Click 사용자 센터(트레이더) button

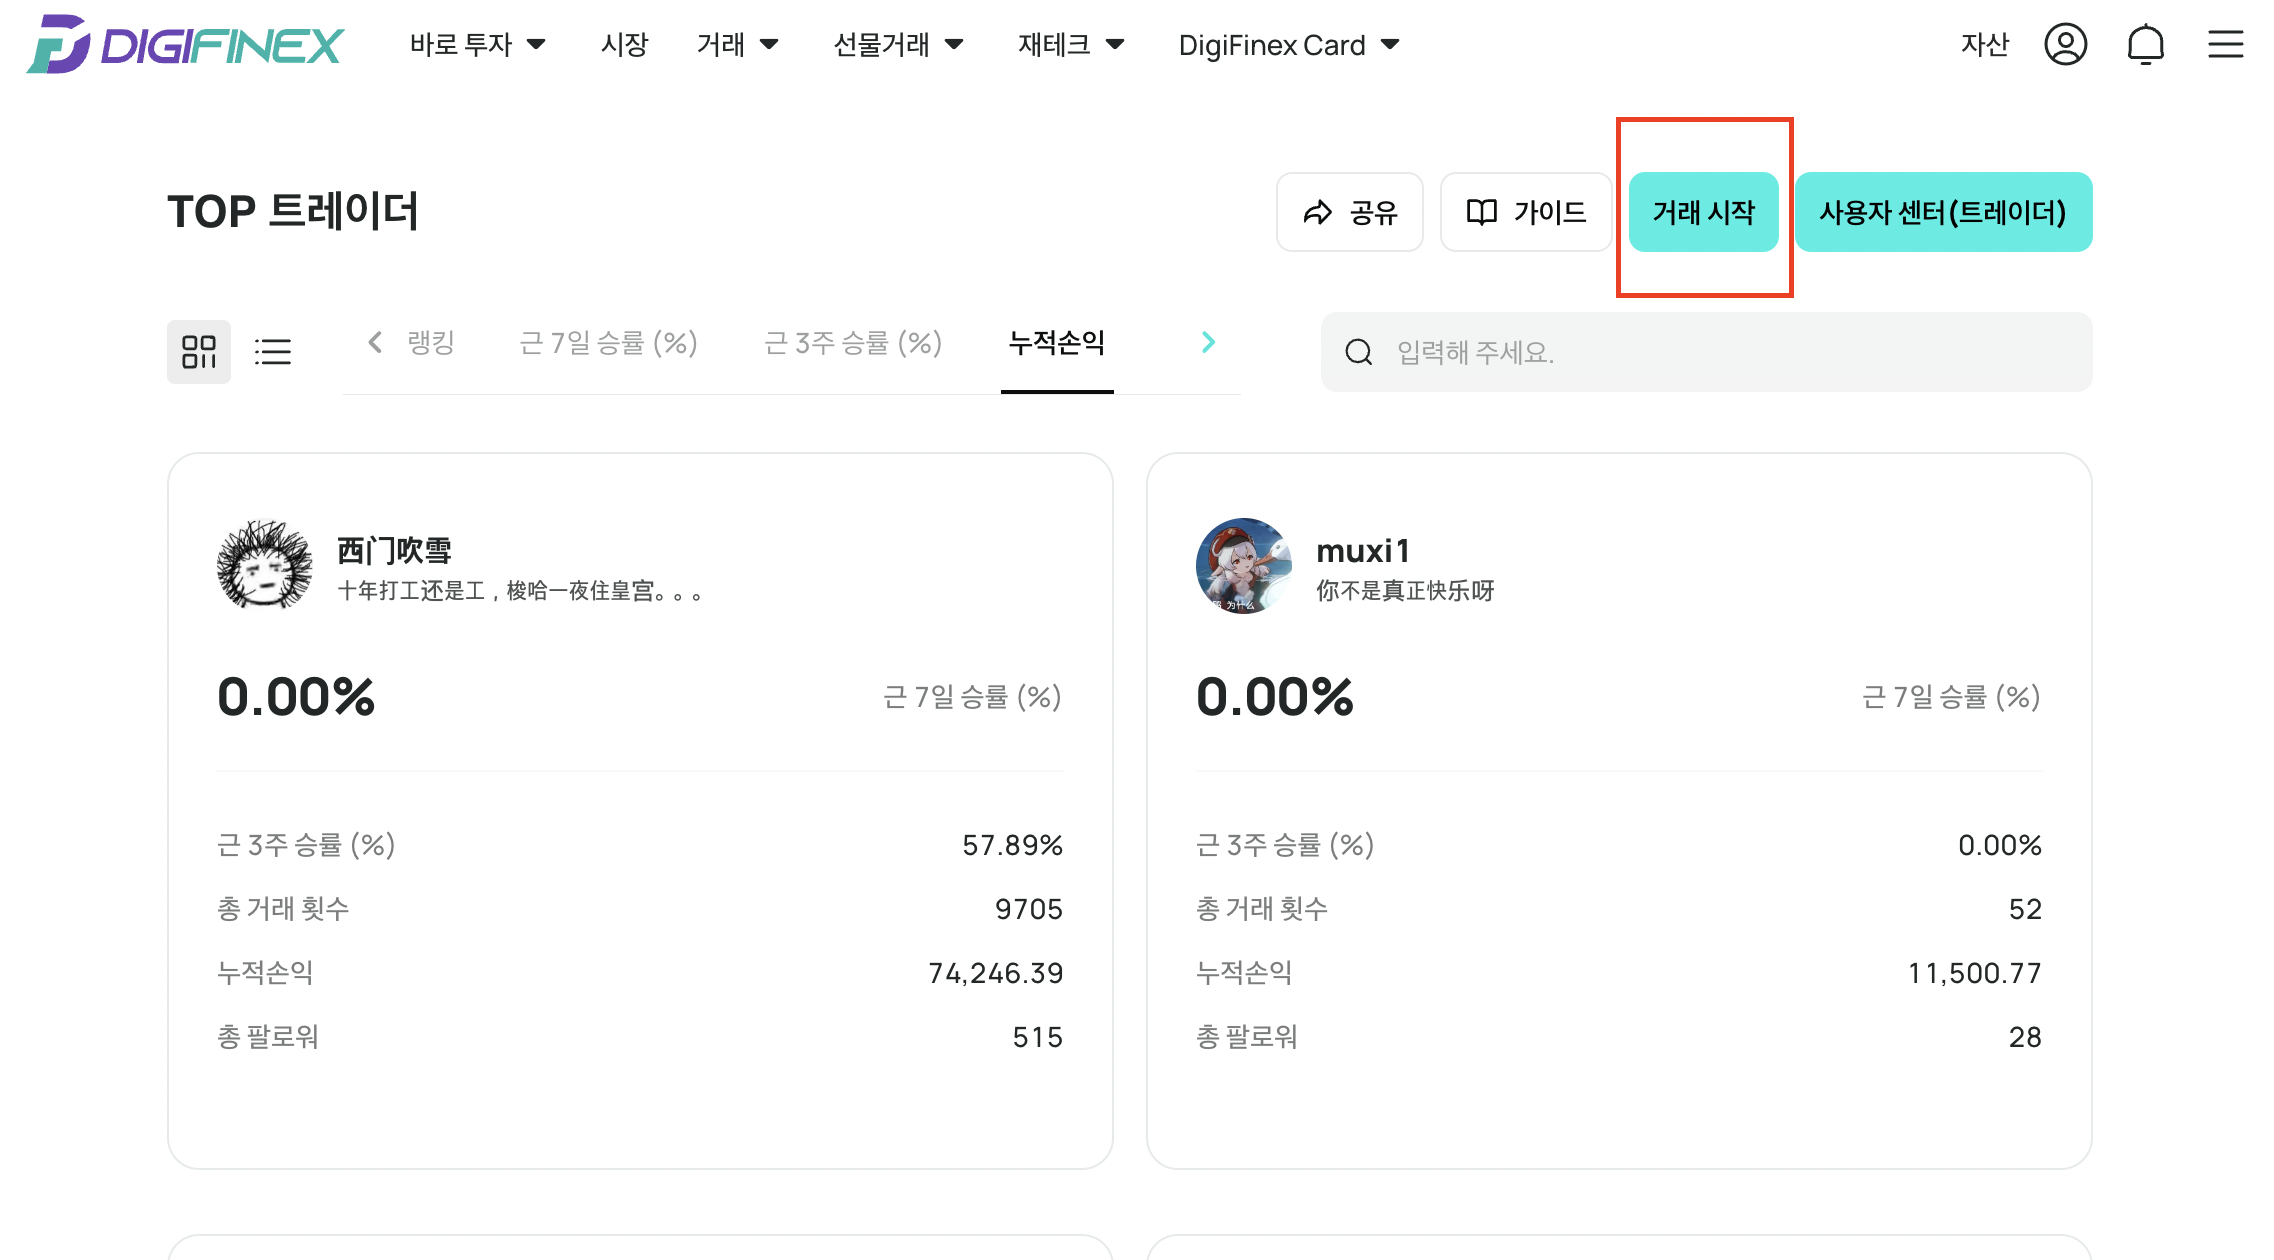pyautogui.click(x=1943, y=212)
